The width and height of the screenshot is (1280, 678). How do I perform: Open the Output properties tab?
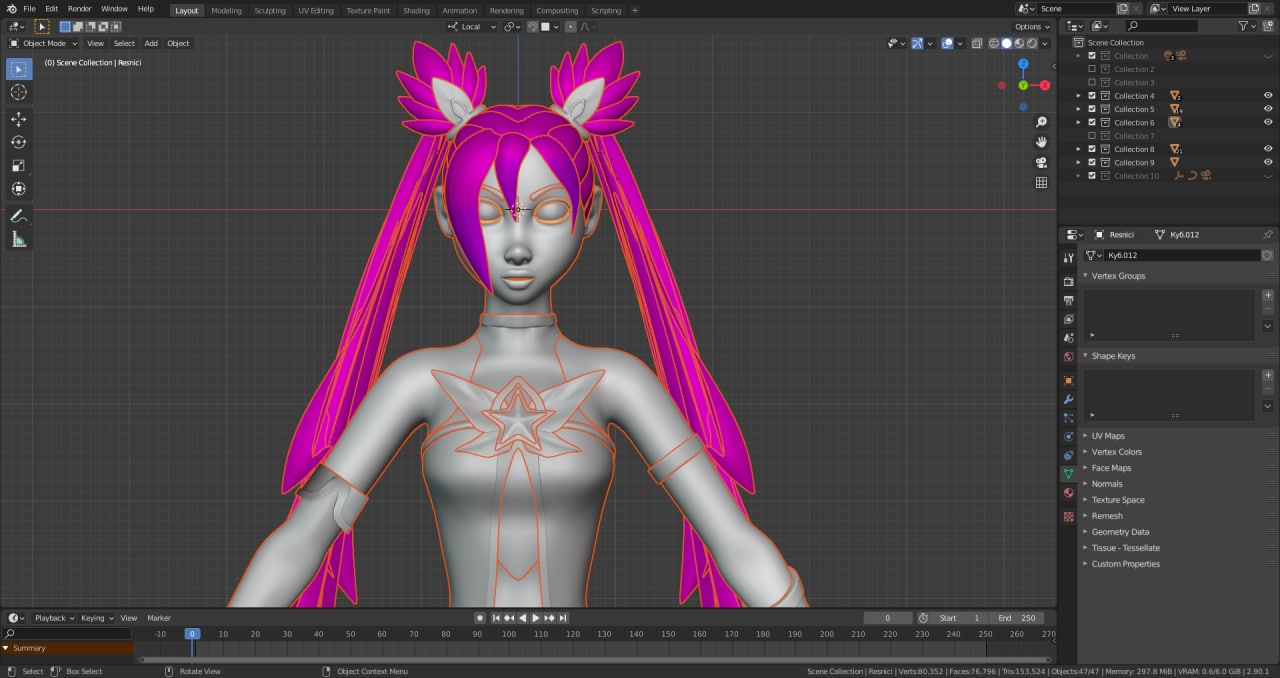[x=1068, y=300]
